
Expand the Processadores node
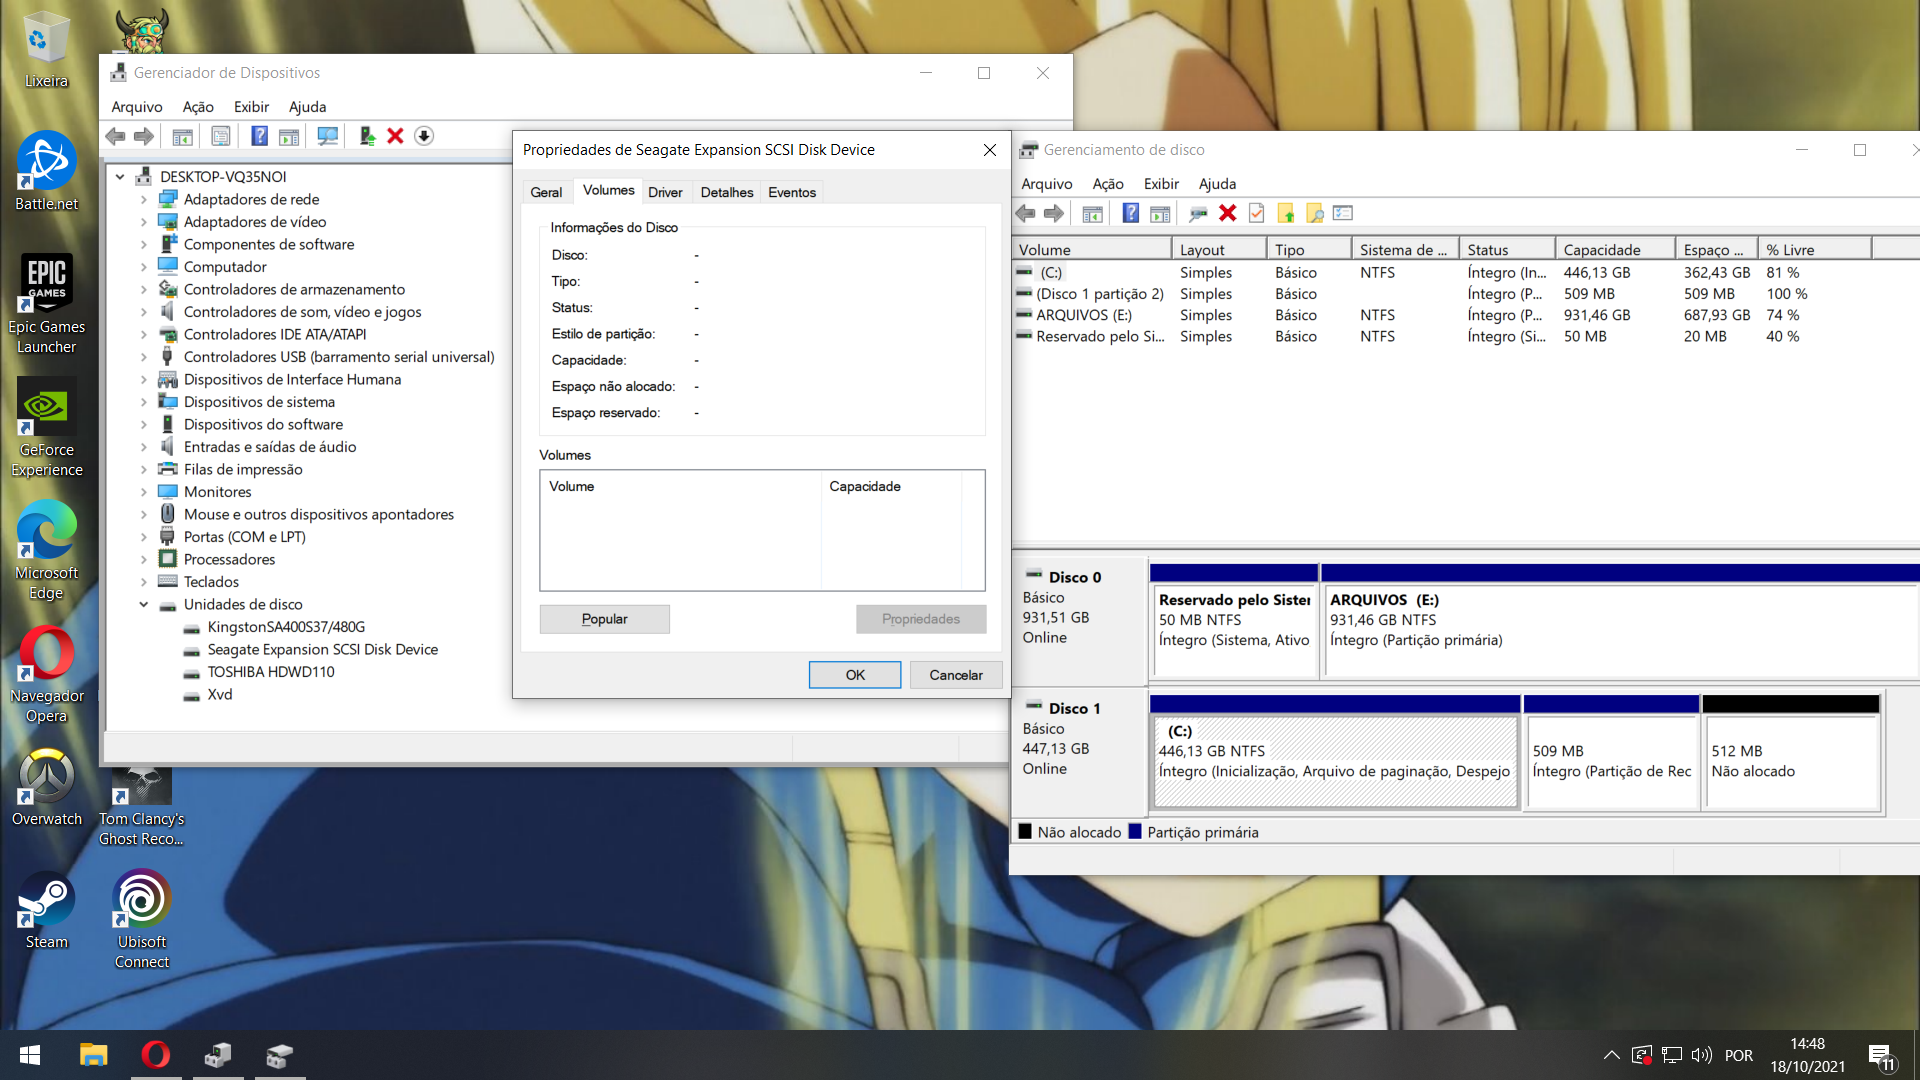tap(143, 560)
